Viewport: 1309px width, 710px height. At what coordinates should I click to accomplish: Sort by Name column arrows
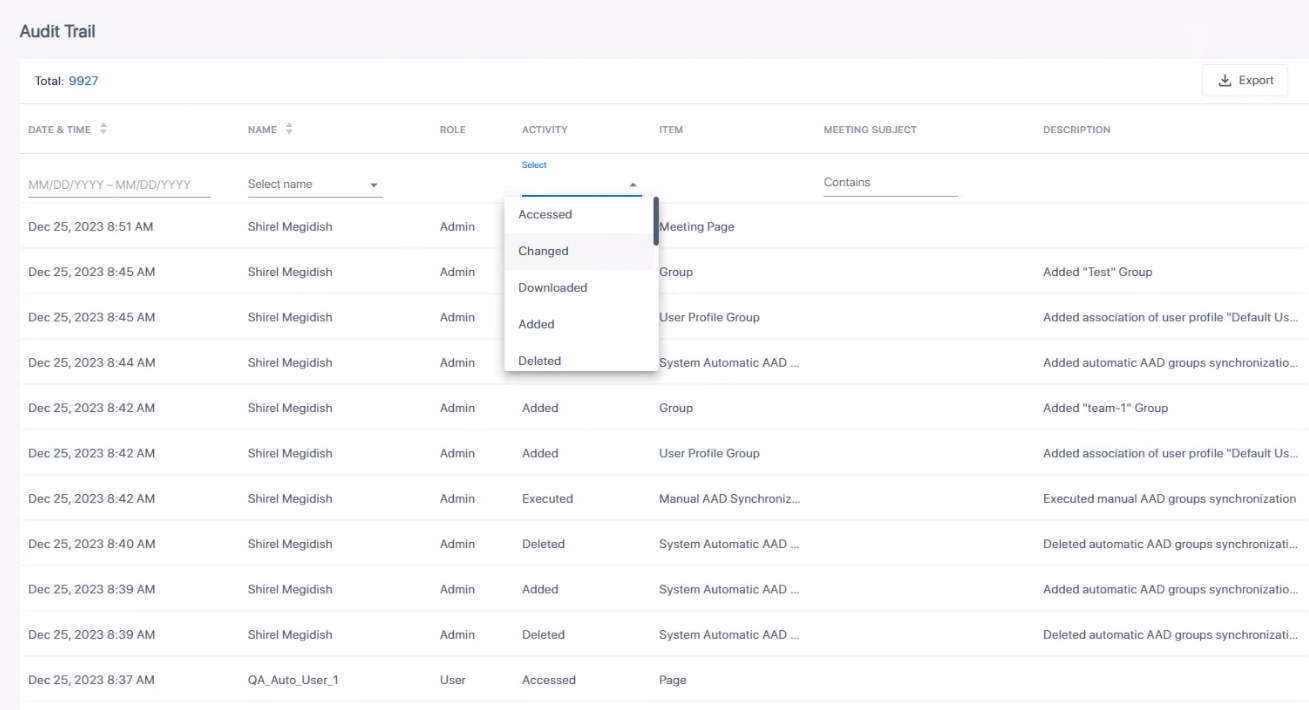point(289,129)
